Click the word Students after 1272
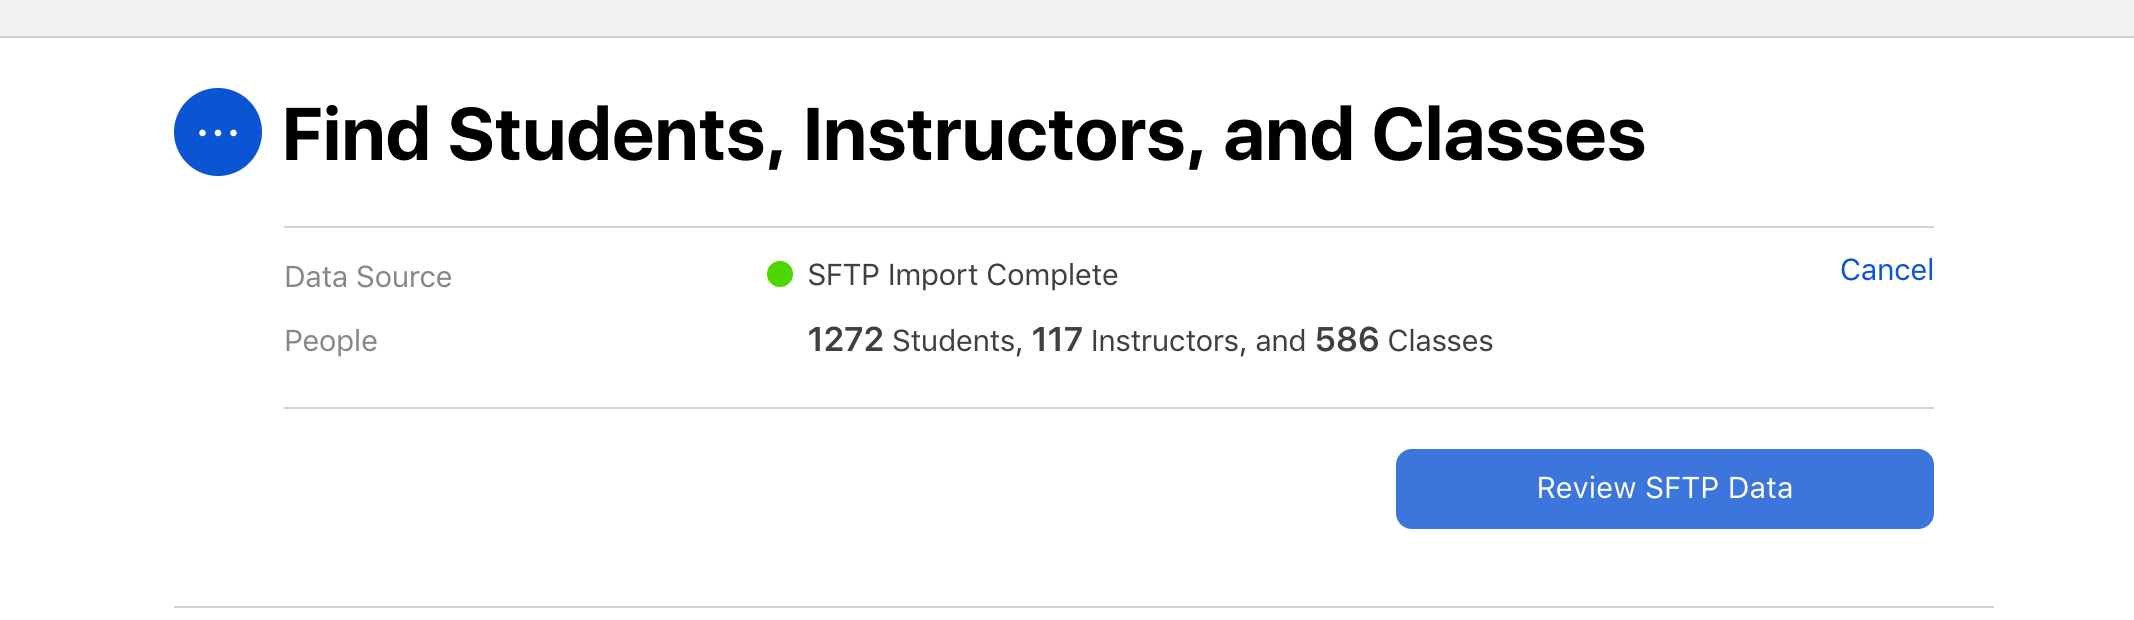Viewport: 2134px width, 620px height. [x=956, y=341]
